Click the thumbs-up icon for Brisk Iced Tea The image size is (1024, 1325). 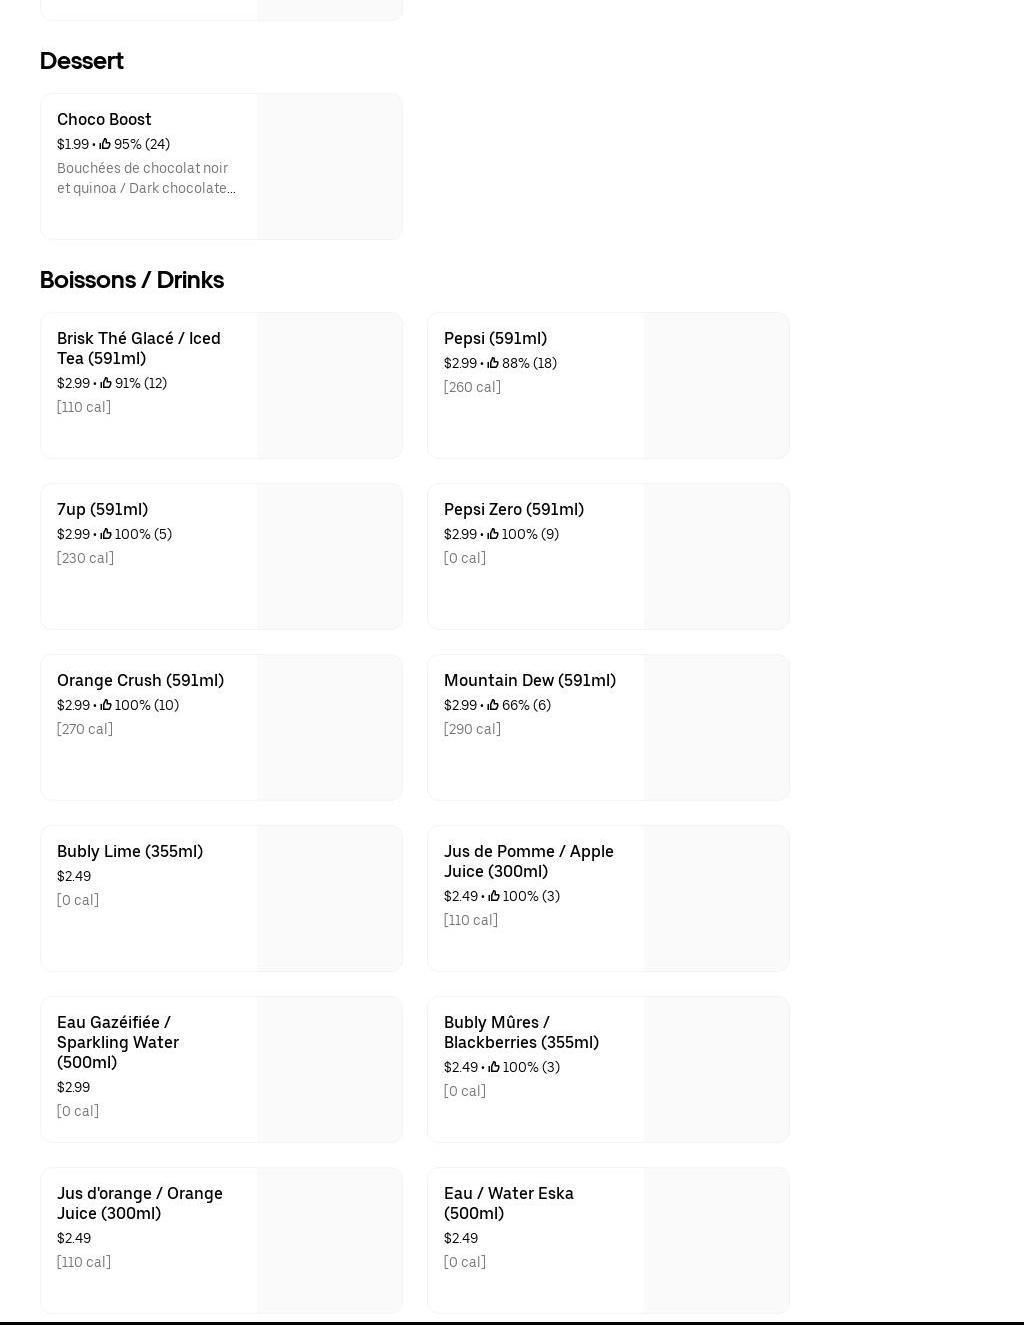106,383
